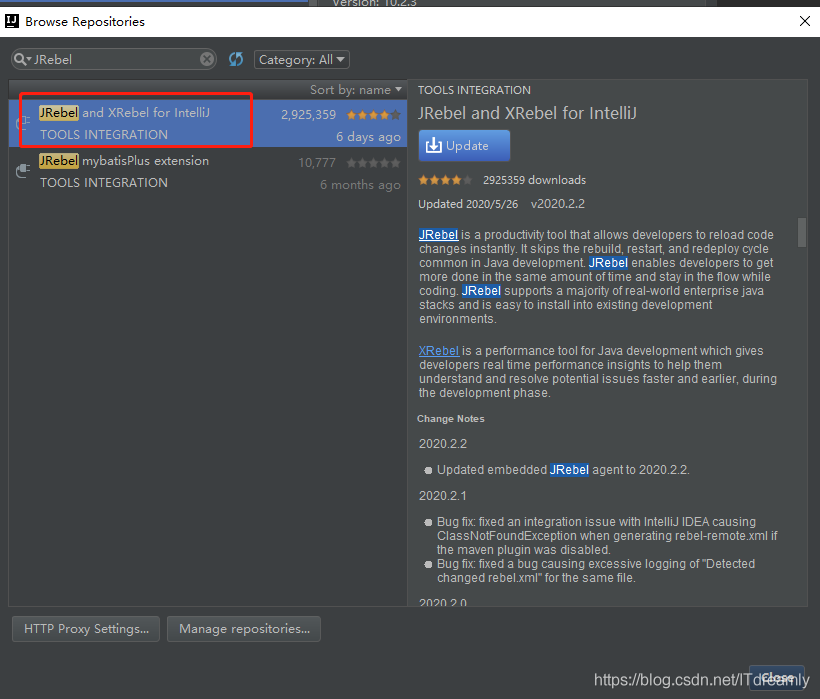Select JRebel mybatisPlus extension plugin
The width and height of the screenshot is (820, 699).
(x=208, y=171)
